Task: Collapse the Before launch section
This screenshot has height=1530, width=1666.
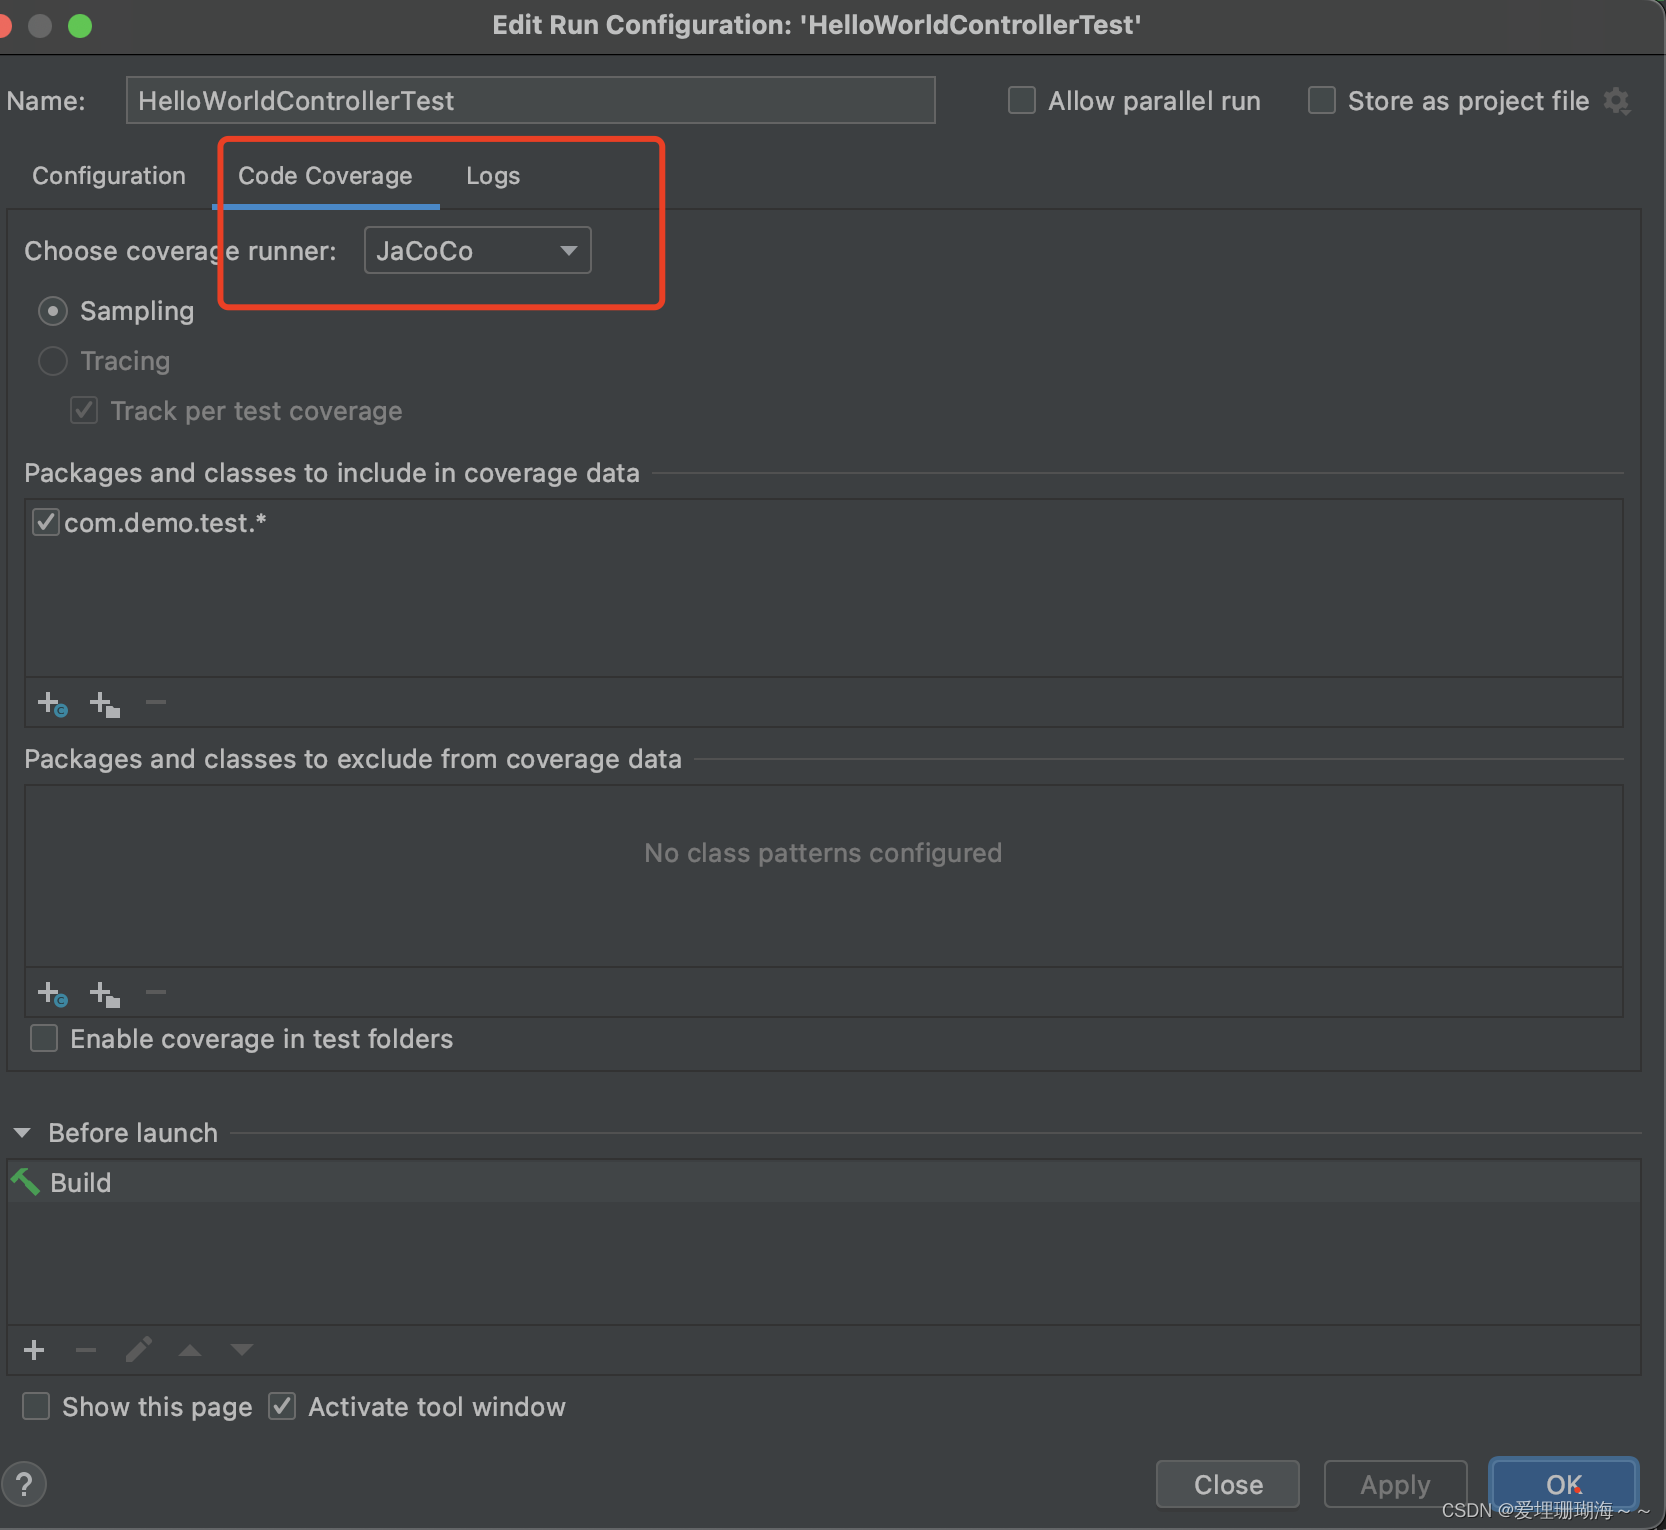Action: pos(22,1133)
